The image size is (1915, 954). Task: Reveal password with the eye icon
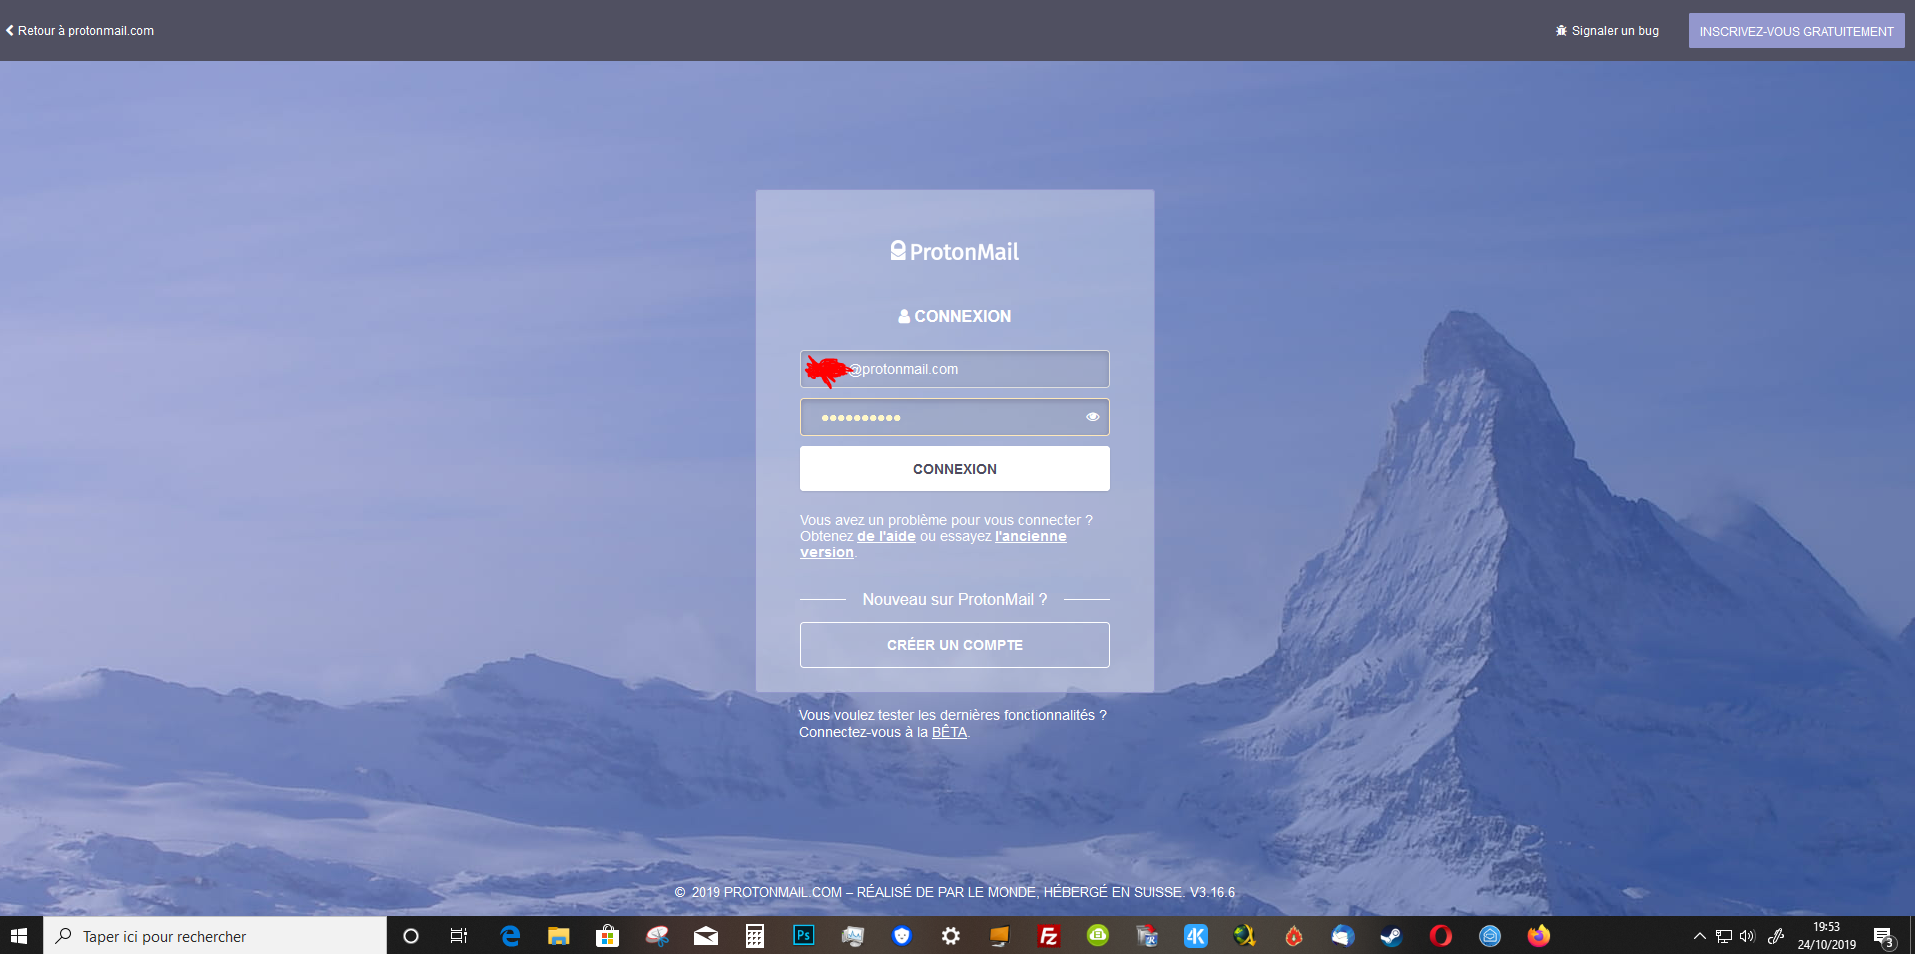point(1092,417)
